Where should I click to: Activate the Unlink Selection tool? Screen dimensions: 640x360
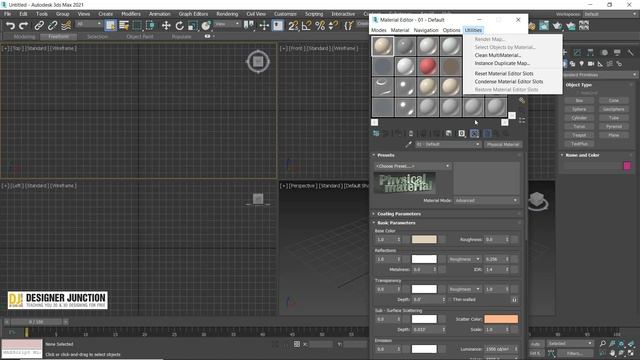52,26
